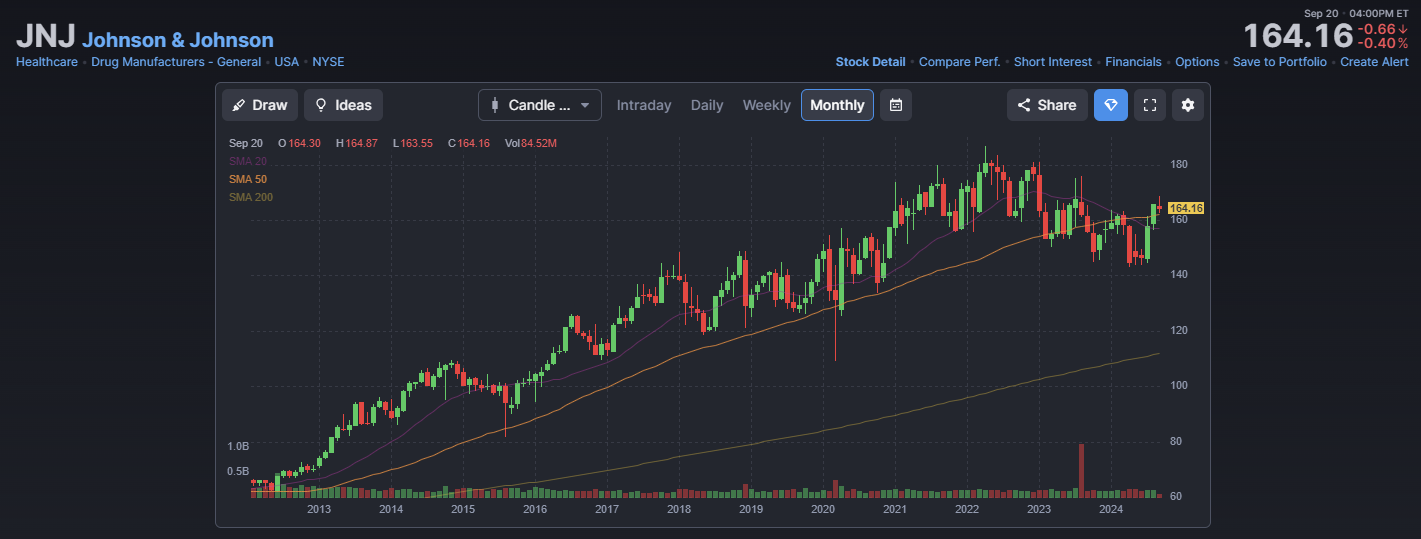Click the blue diamond premium icon
1421x539 pixels.
coord(1110,105)
